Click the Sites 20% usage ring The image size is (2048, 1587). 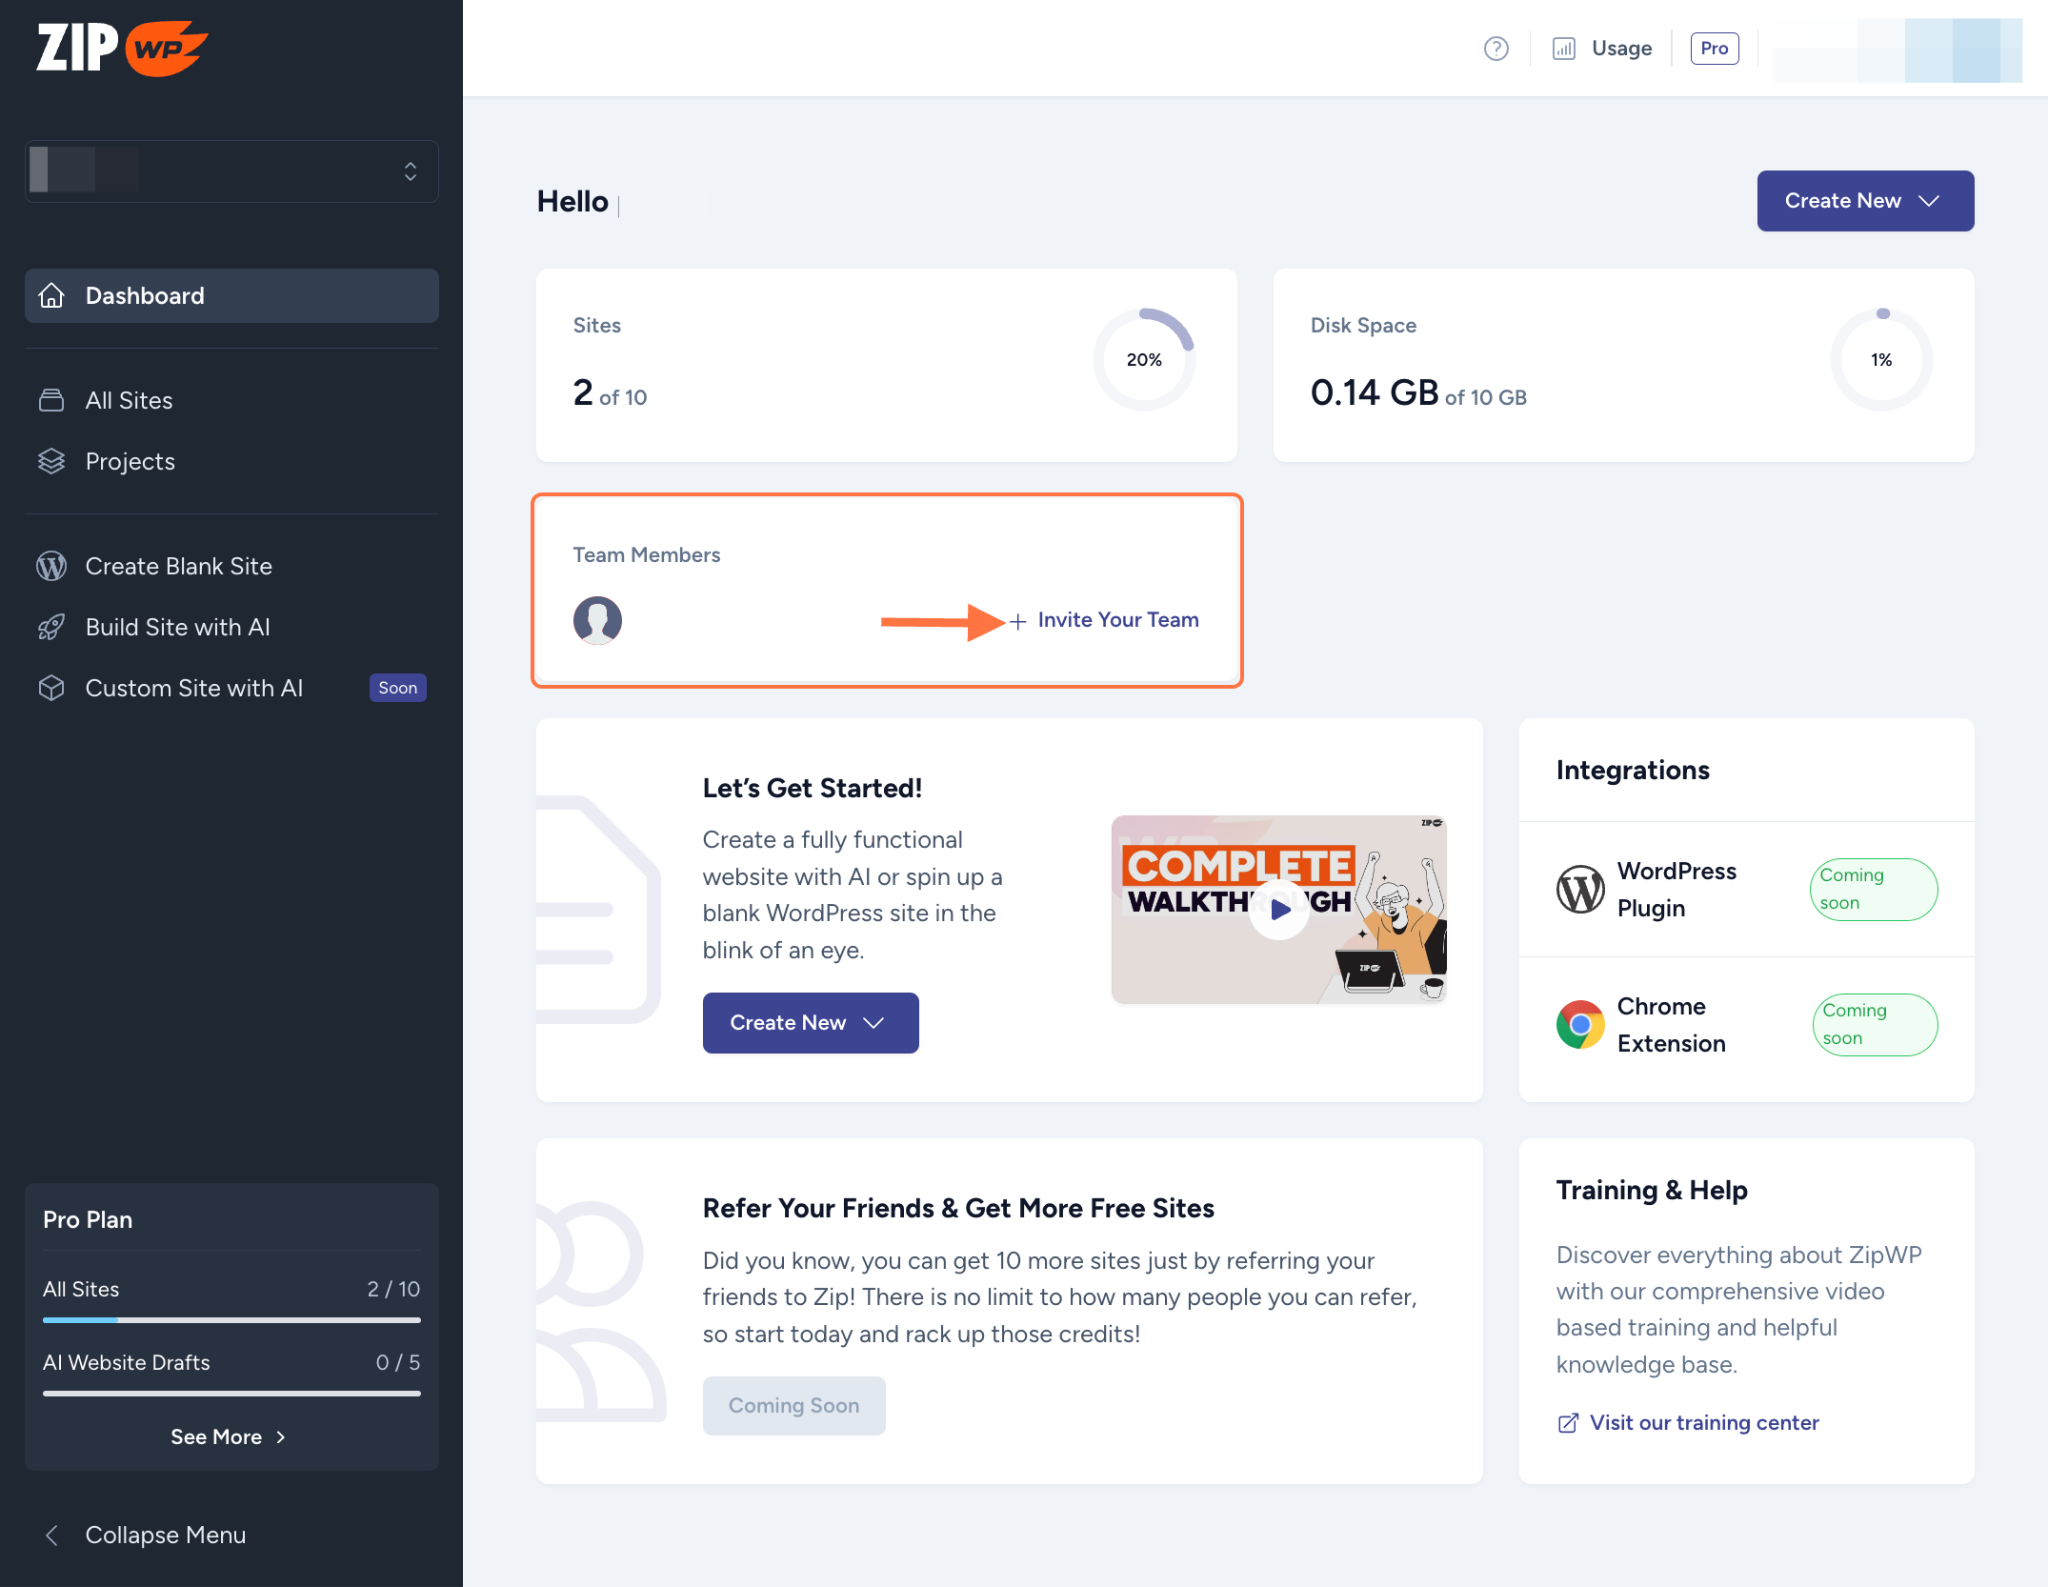(x=1143, y=359)
